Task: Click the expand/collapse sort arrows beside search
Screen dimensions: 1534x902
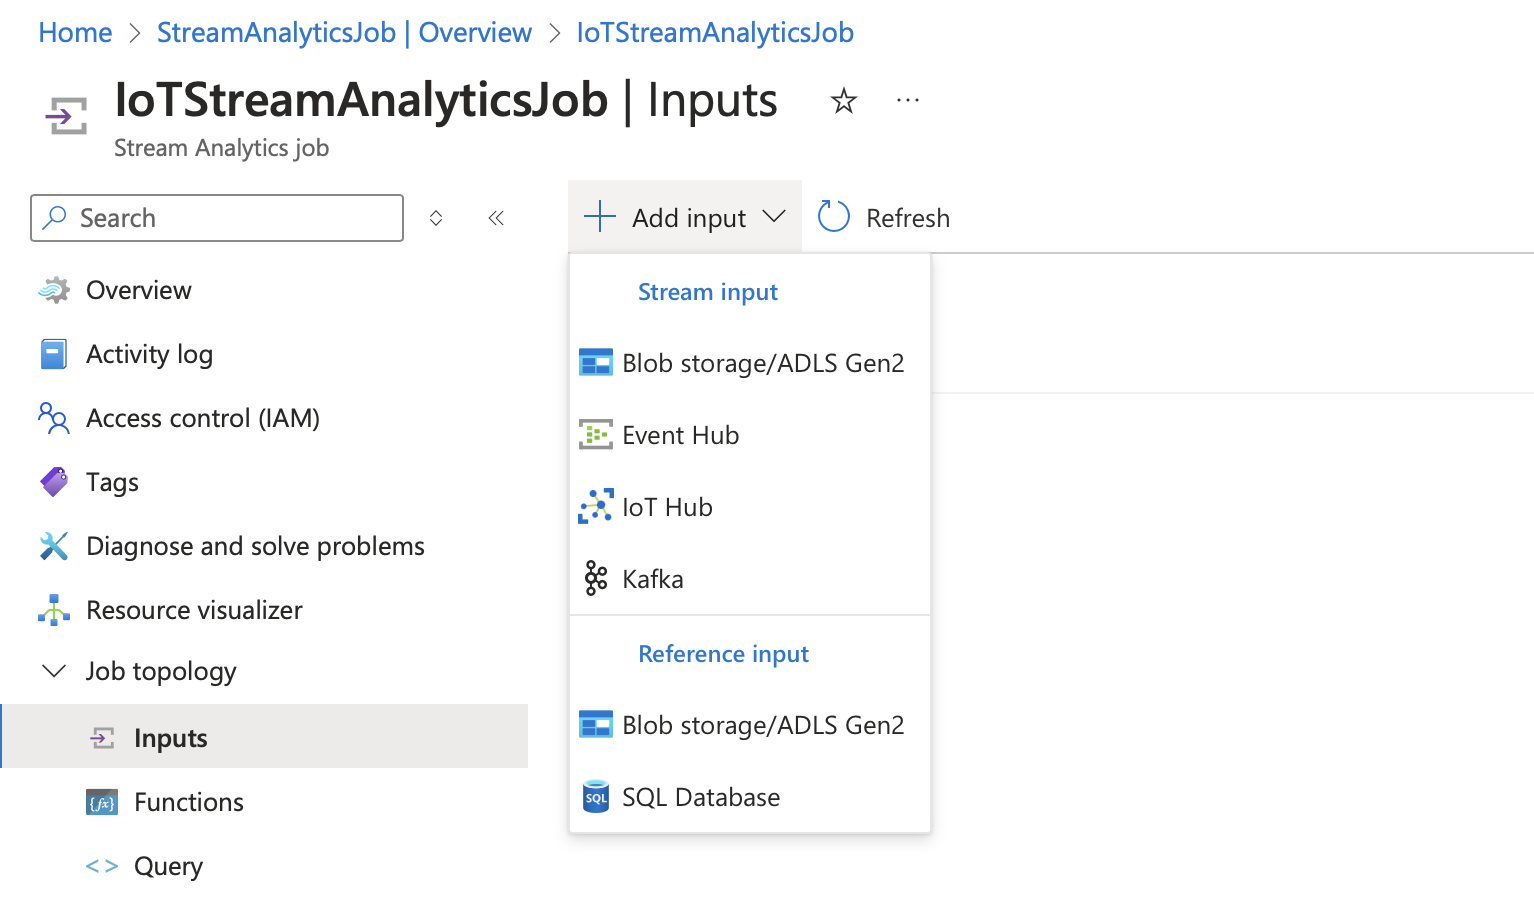Action: click(x=436, y=218)
